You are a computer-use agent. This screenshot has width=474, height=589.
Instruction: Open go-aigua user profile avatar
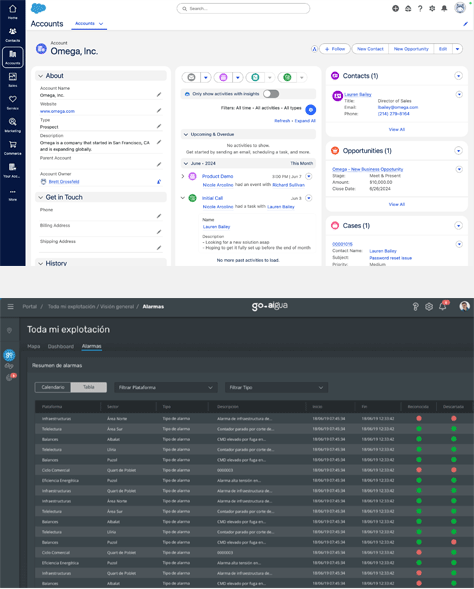coord(465,306)
